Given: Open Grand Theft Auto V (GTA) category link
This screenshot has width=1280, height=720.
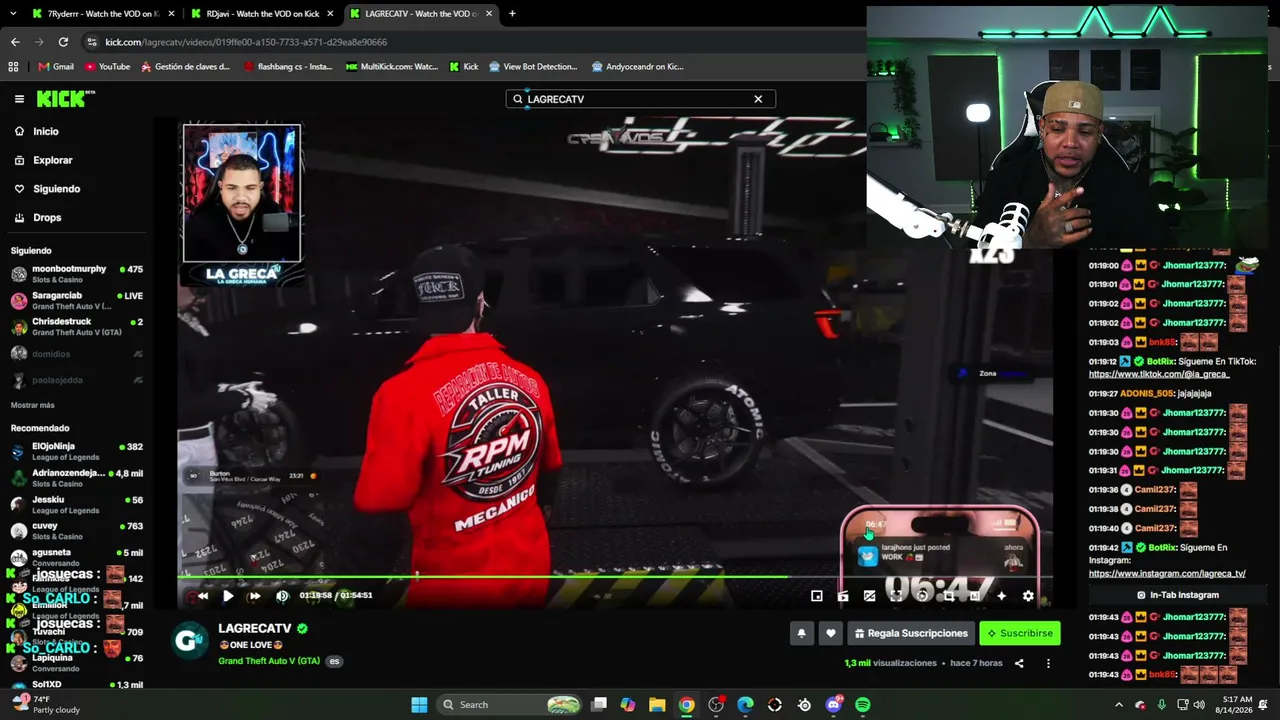Looking at the screenshot, I should click(x=269, y=661).
